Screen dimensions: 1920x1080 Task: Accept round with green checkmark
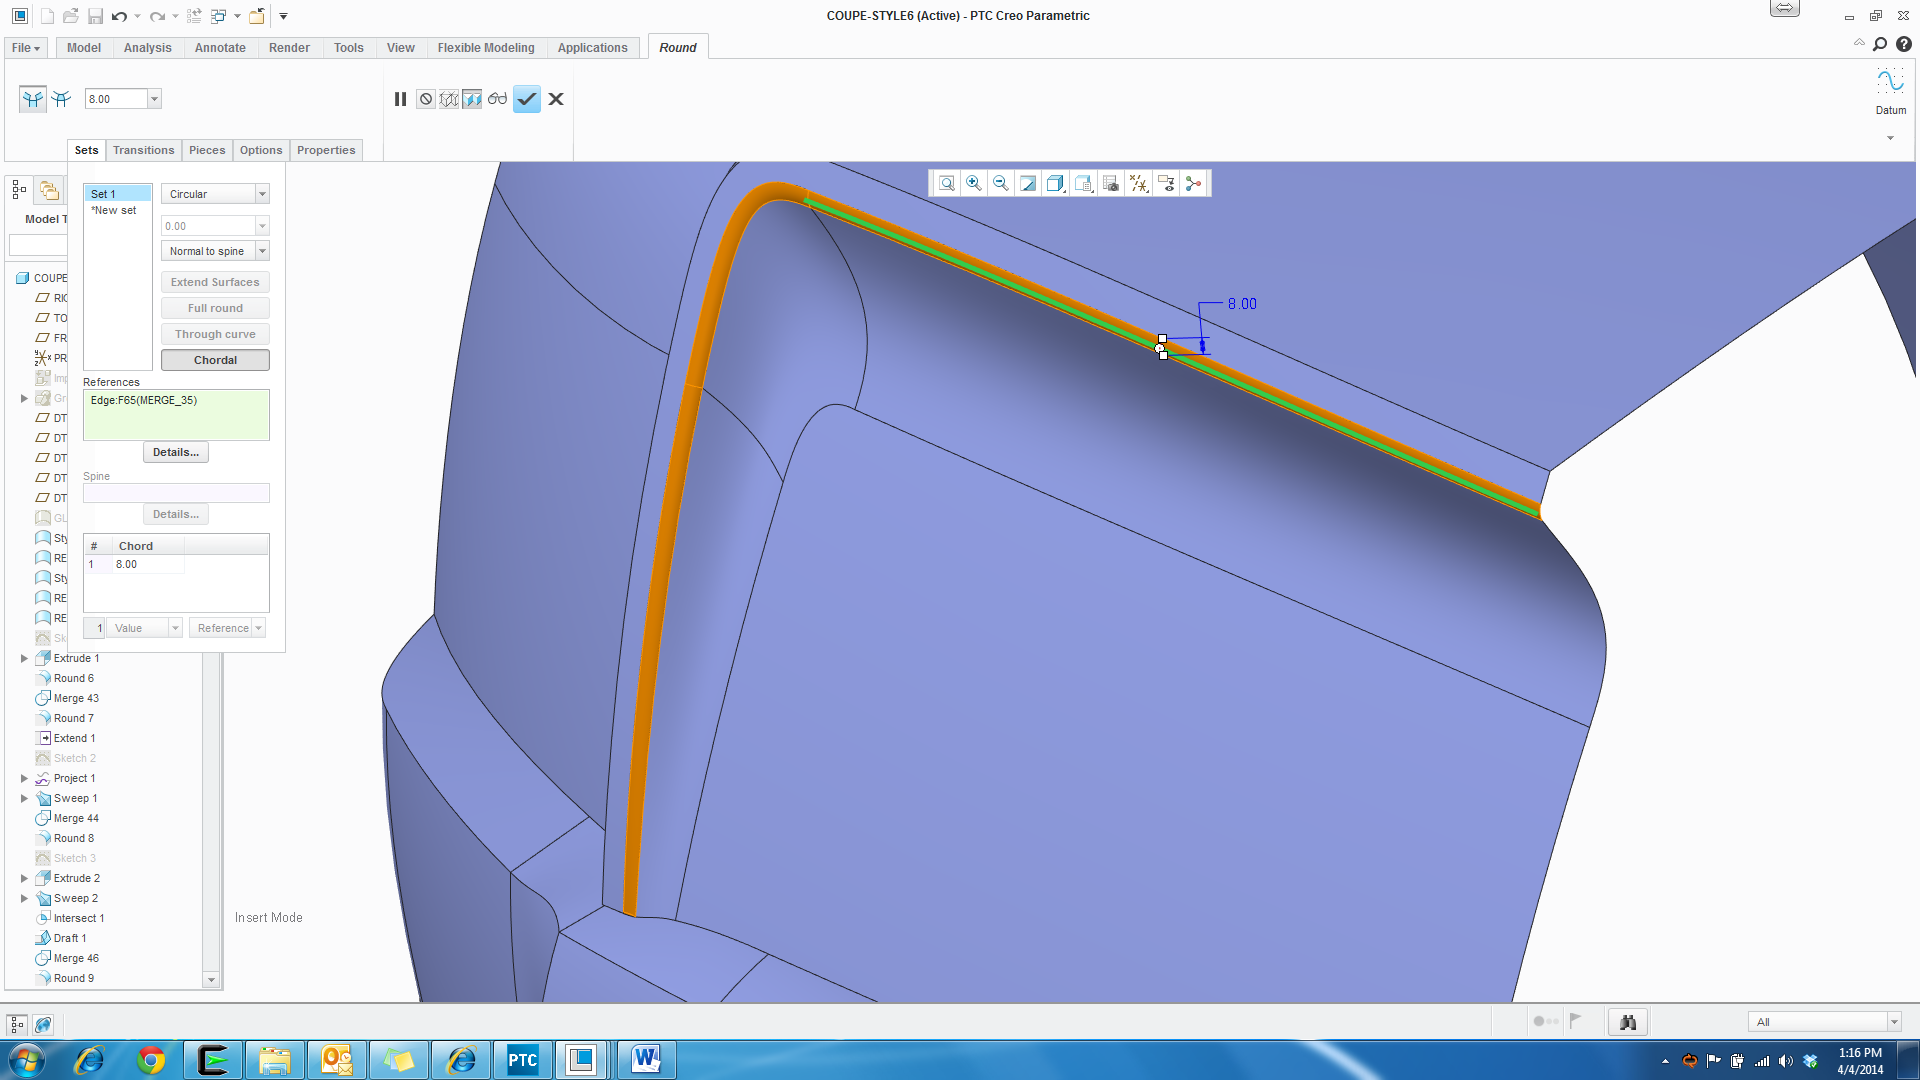[x=527, y=99]
